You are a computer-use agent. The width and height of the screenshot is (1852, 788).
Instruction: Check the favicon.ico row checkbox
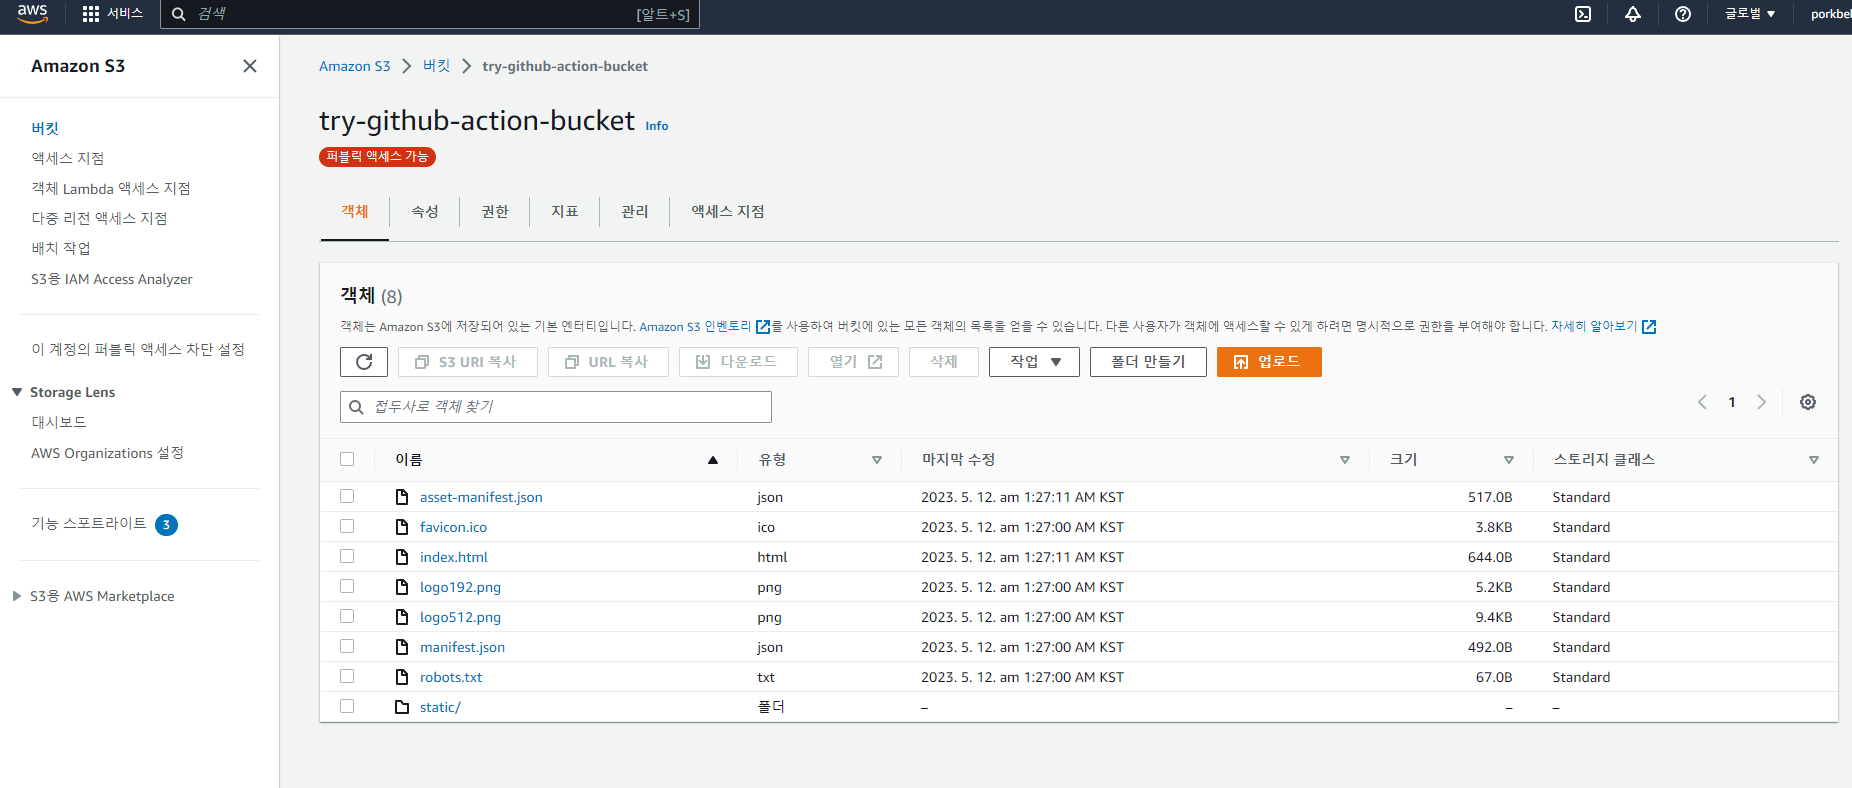347,526
